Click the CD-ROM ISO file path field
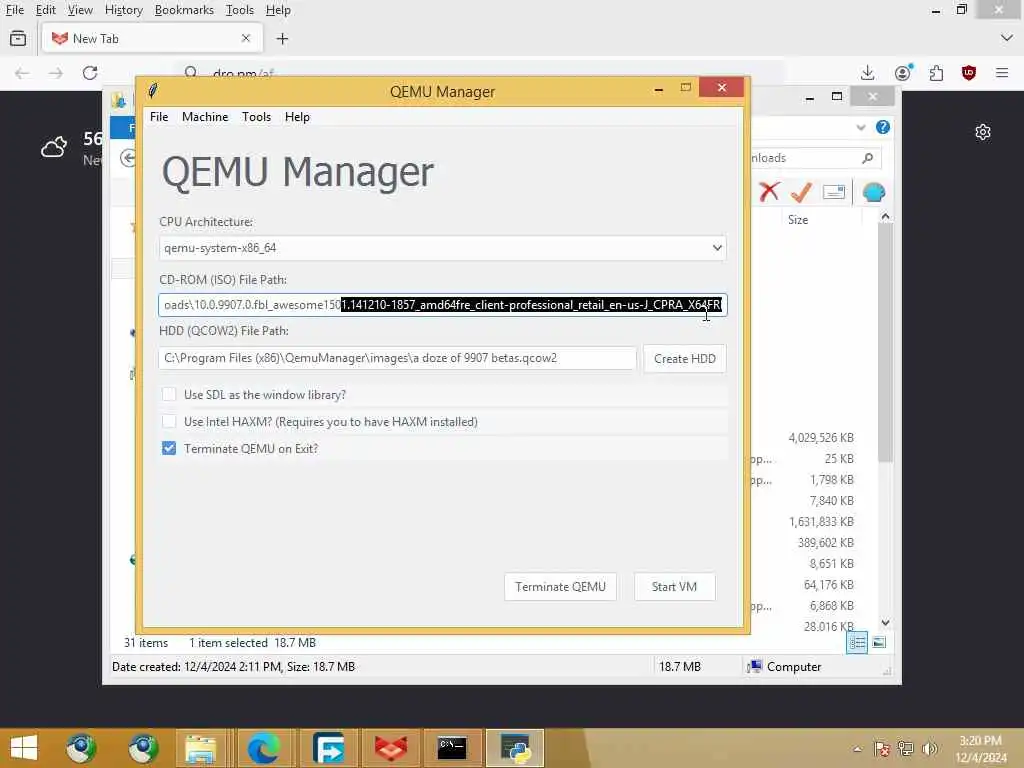This screenshot has width=1024, height=768. pos(442,305)
